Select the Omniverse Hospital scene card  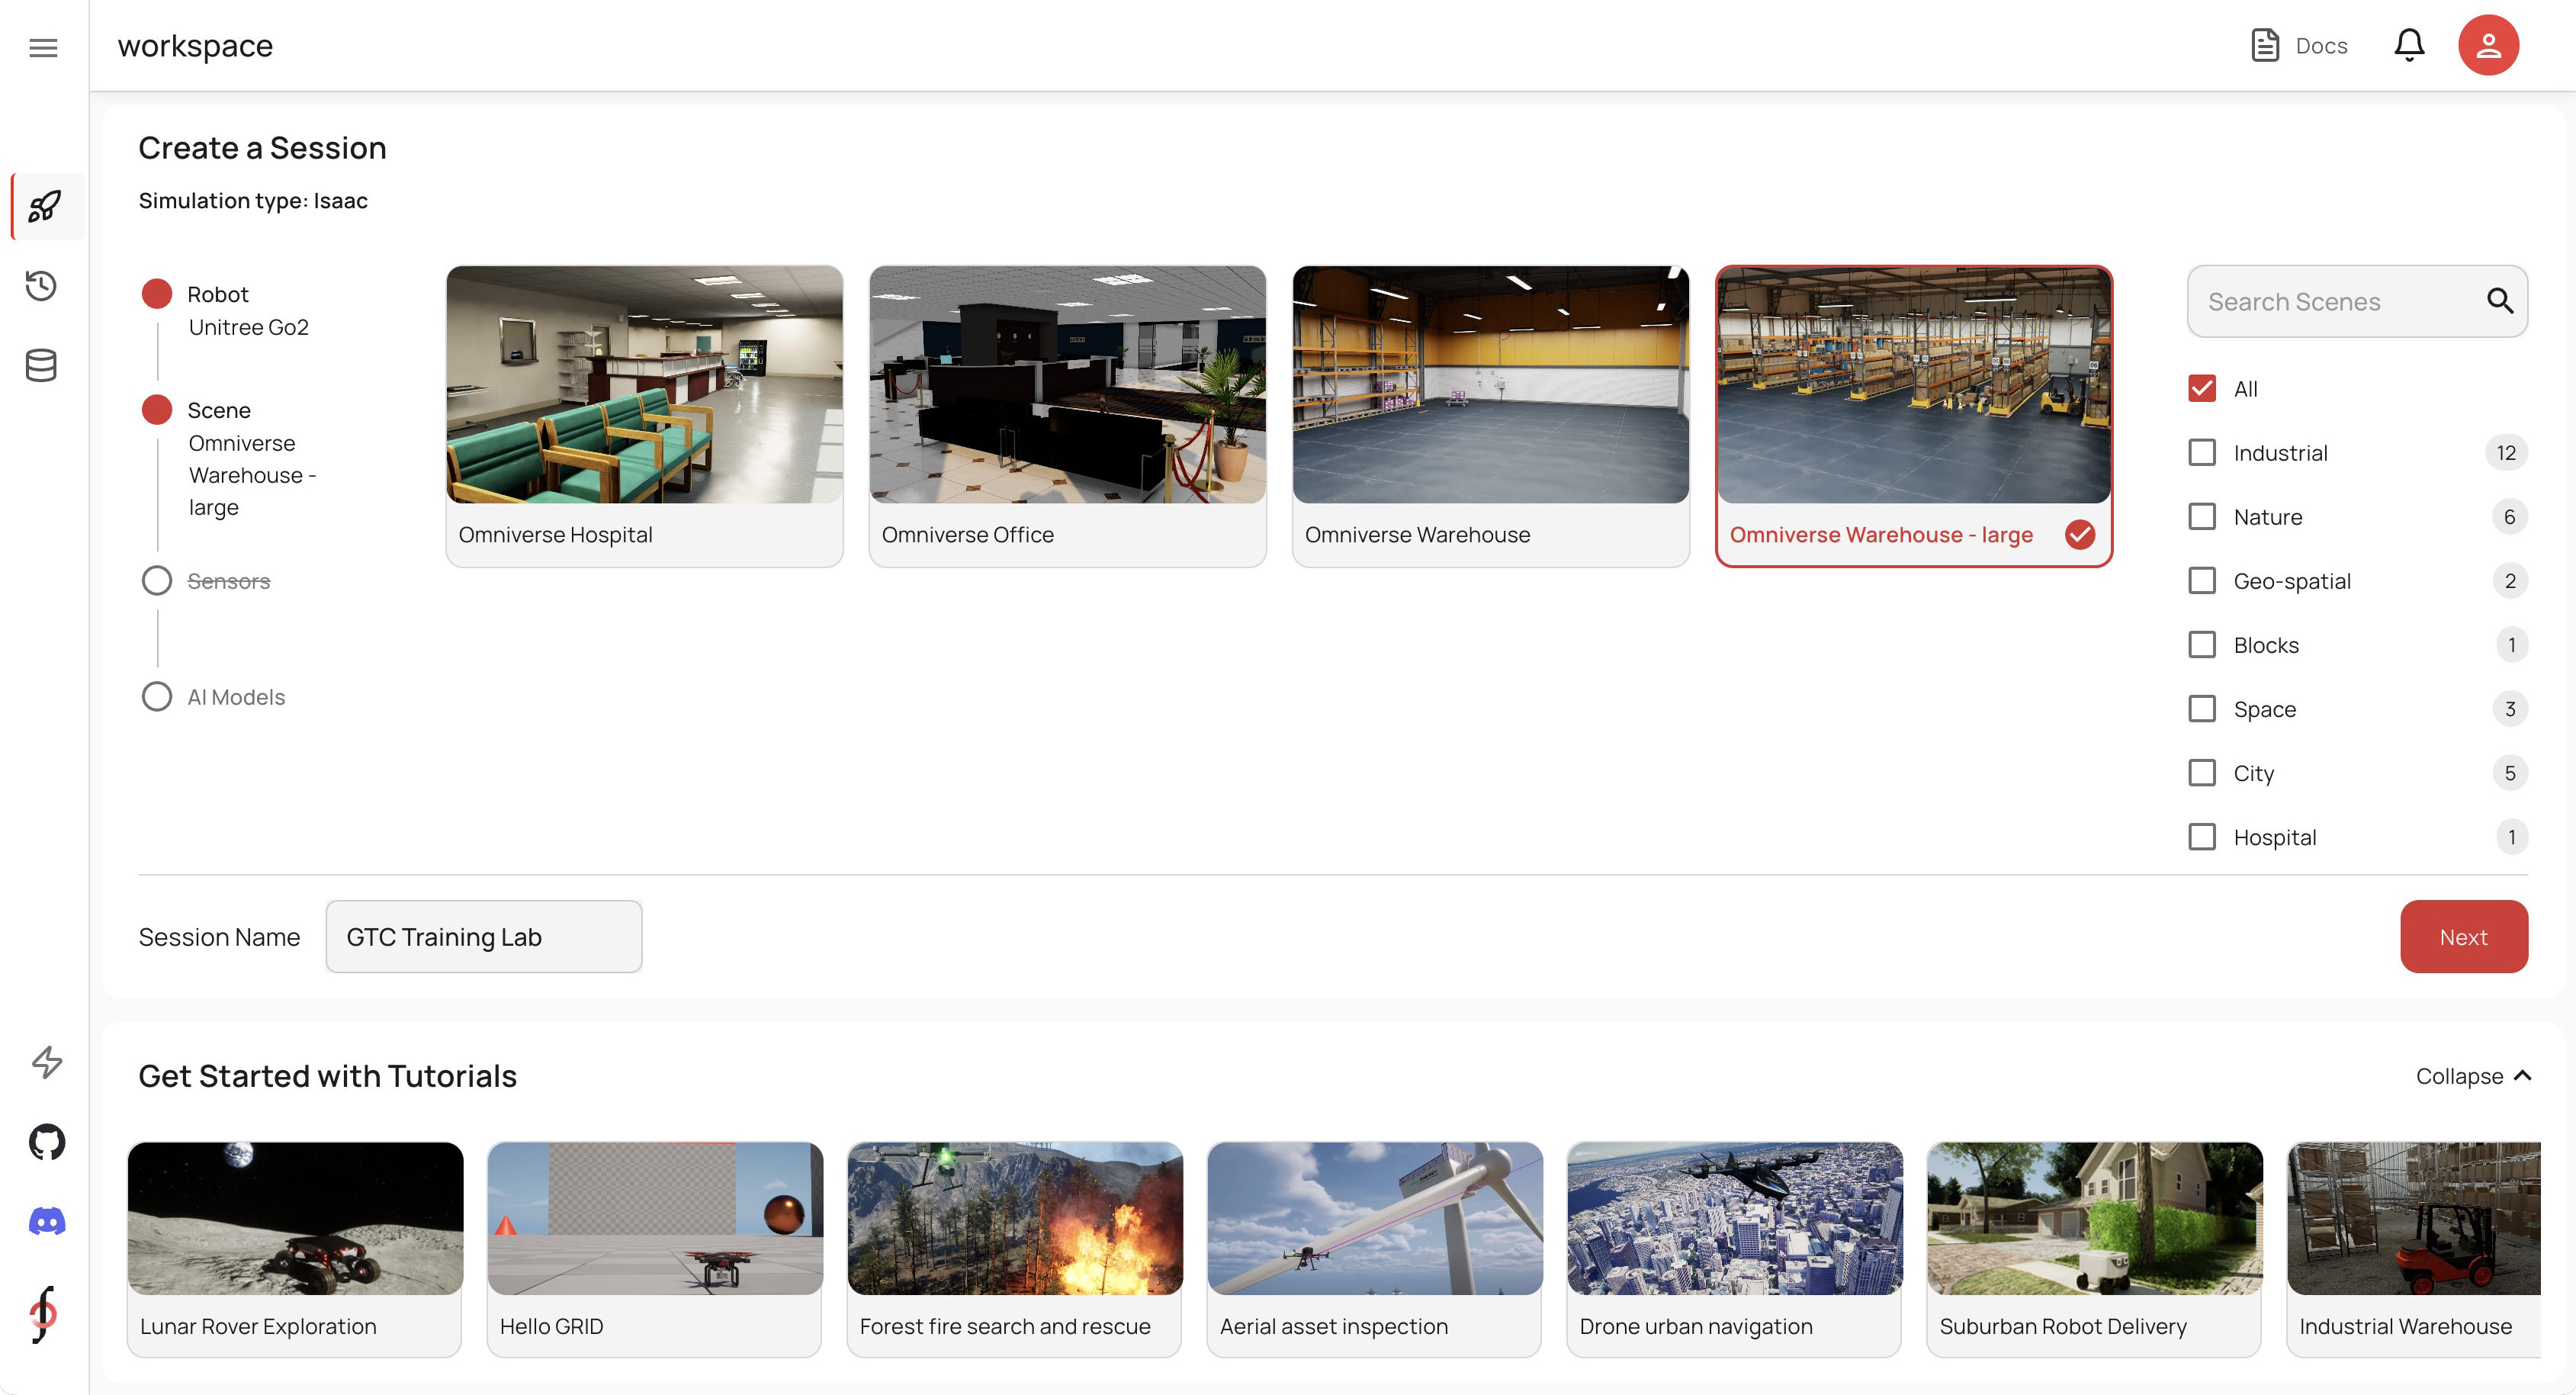click(x=644, y=415)
